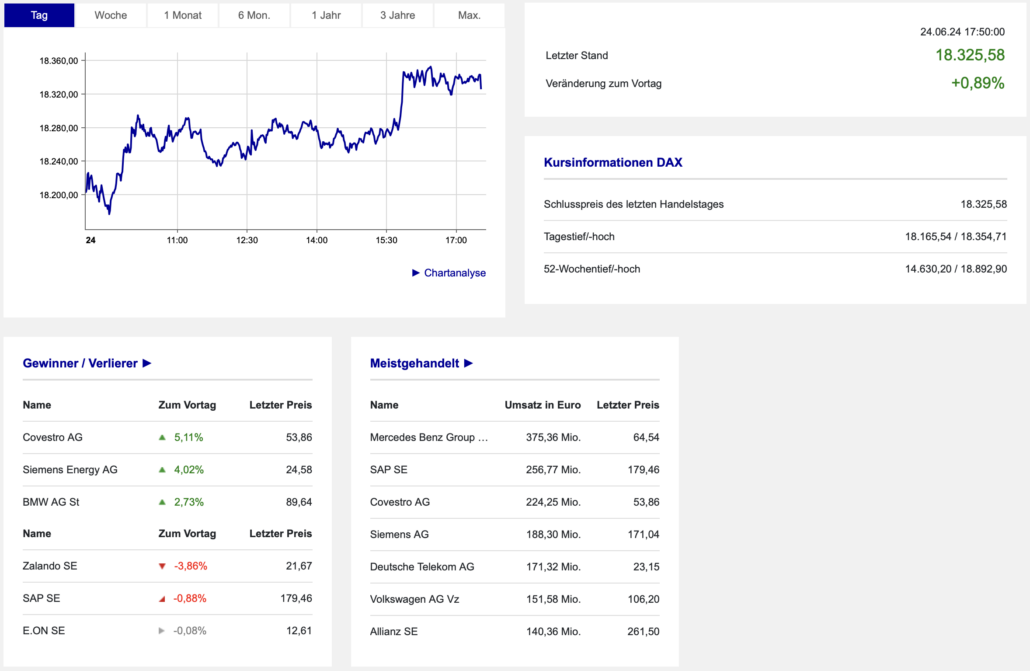Click the Covestro AG change 5,11%
The image size is (1030, 671).
pyautogui.click(x=189, y=437)
